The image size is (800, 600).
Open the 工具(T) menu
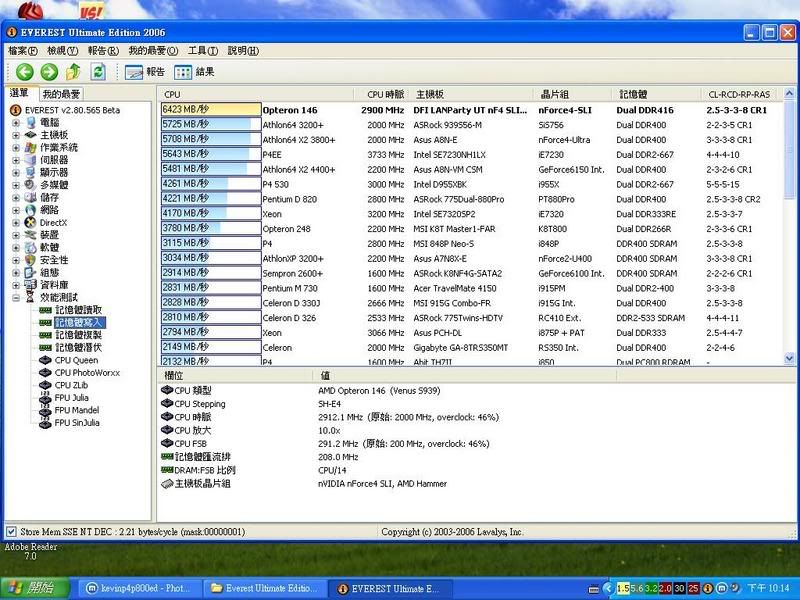point(203,50)
